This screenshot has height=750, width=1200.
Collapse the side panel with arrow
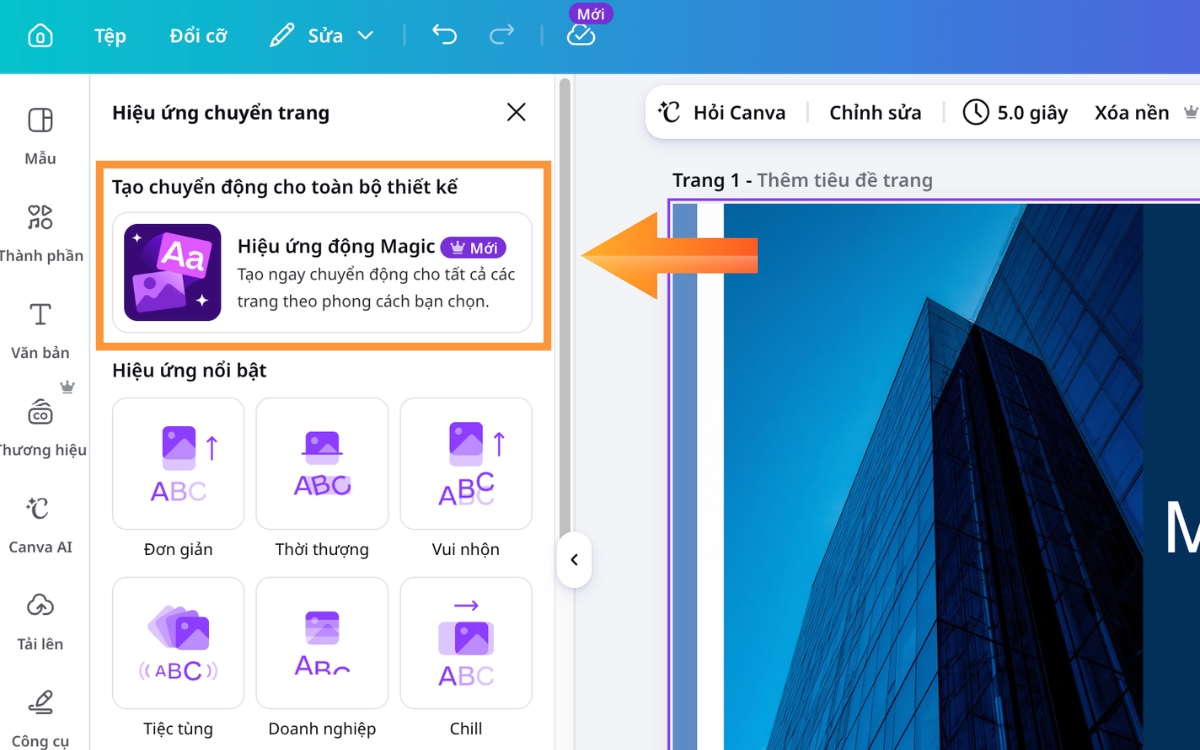pos(574,560)
